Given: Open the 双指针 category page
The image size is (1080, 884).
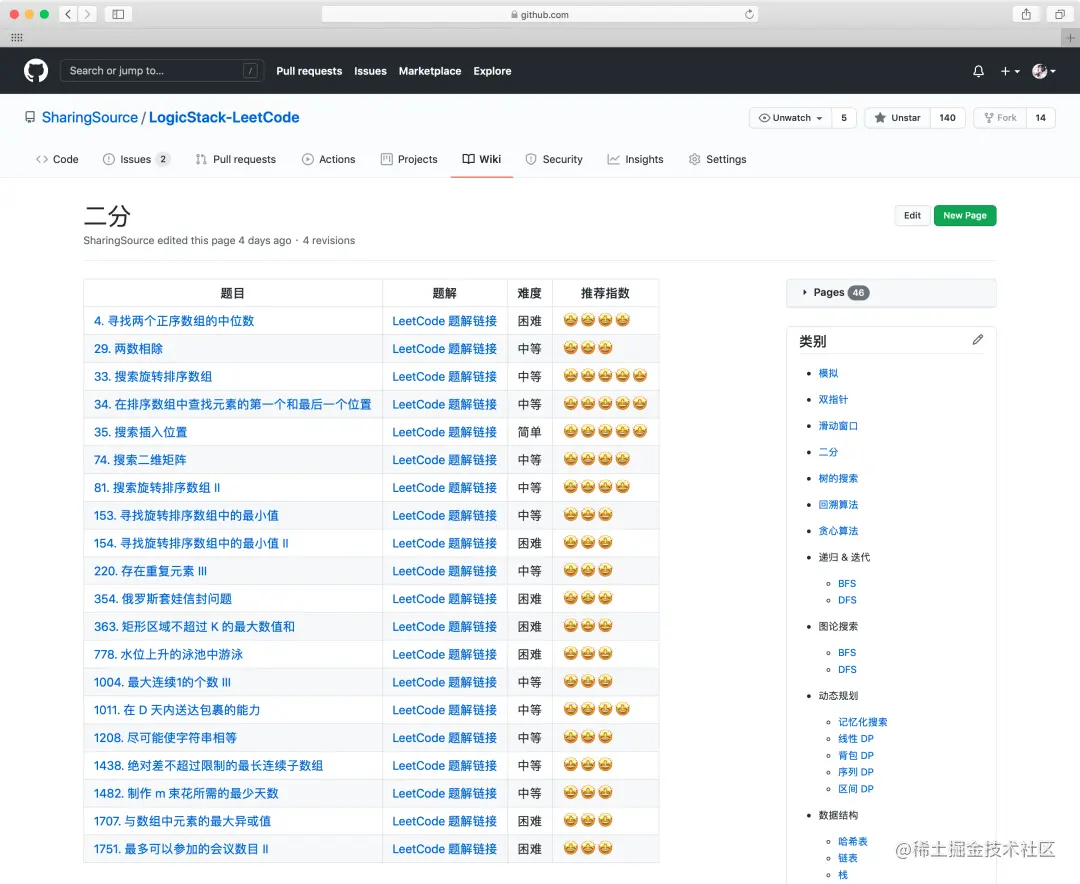Looking at the screenshot, I should [x=833, y=399].
